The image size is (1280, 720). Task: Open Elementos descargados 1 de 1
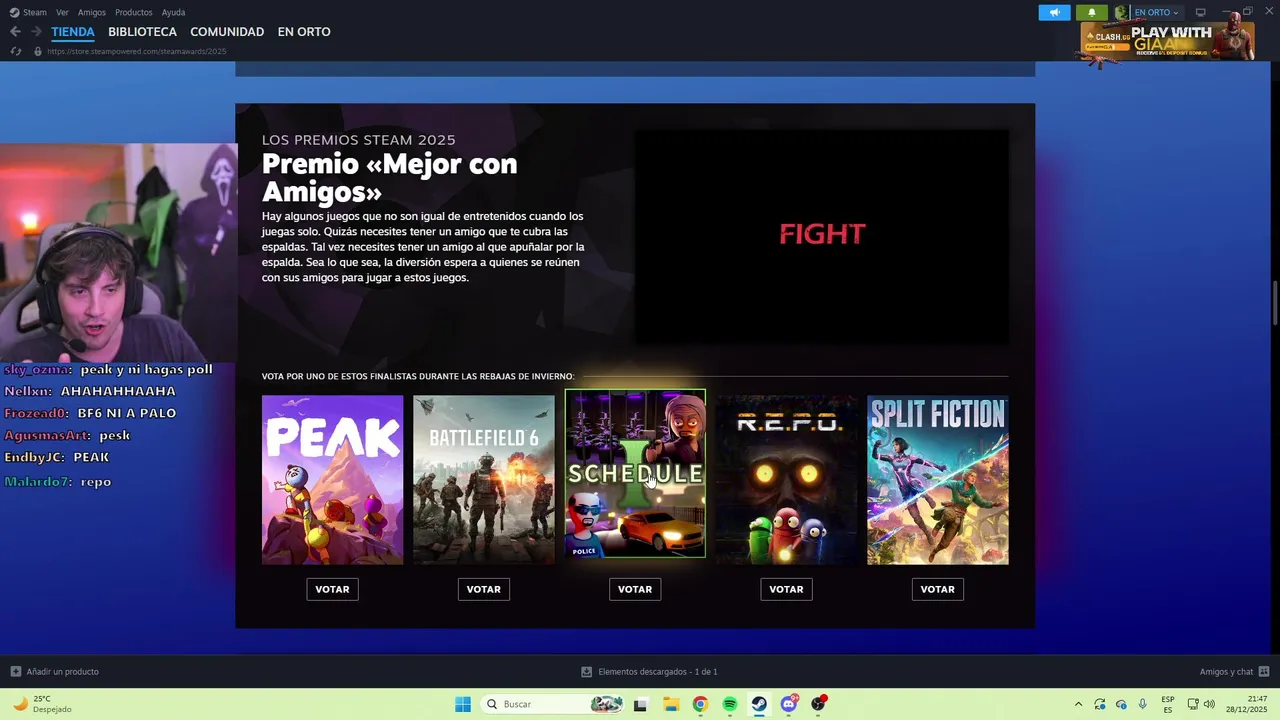657,672
